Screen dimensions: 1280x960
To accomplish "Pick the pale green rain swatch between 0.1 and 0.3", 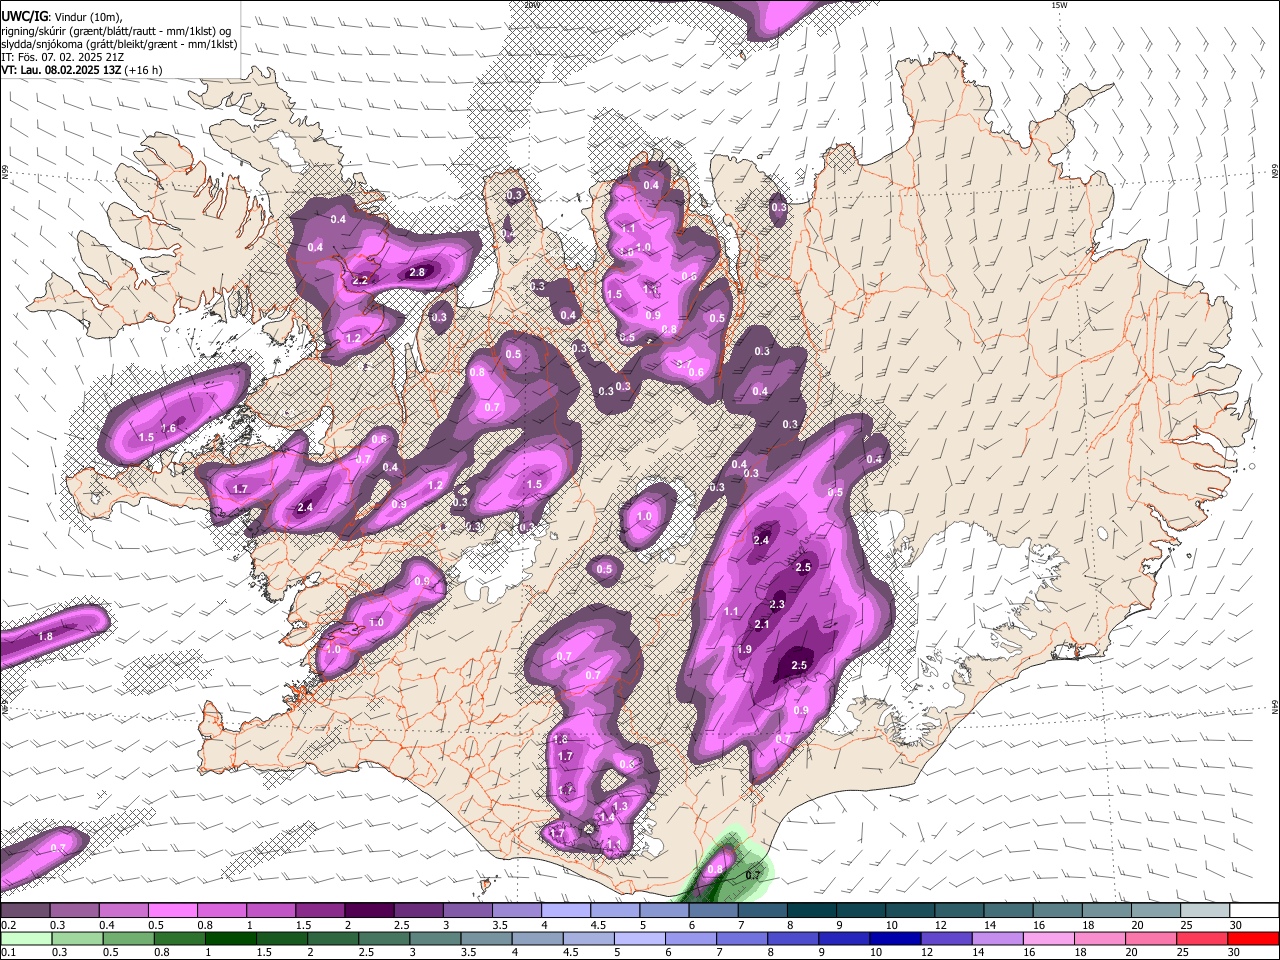I will pos(27,938).
